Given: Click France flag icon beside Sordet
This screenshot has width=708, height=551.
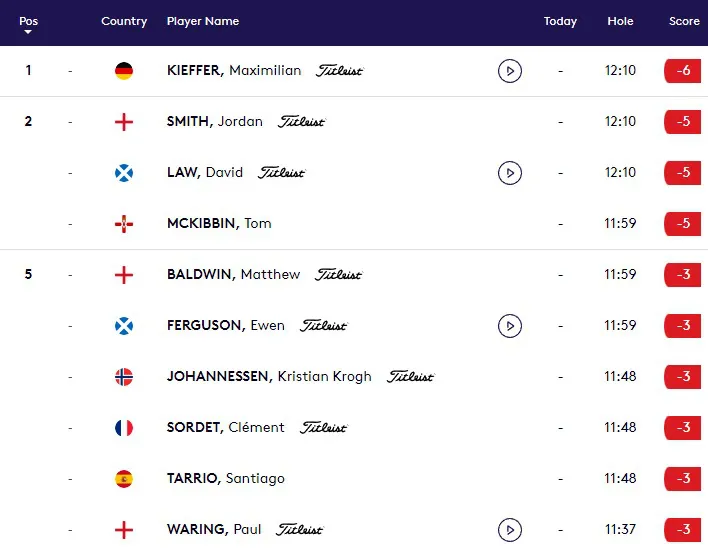Looking at the screenshot, I should (124, 428).
